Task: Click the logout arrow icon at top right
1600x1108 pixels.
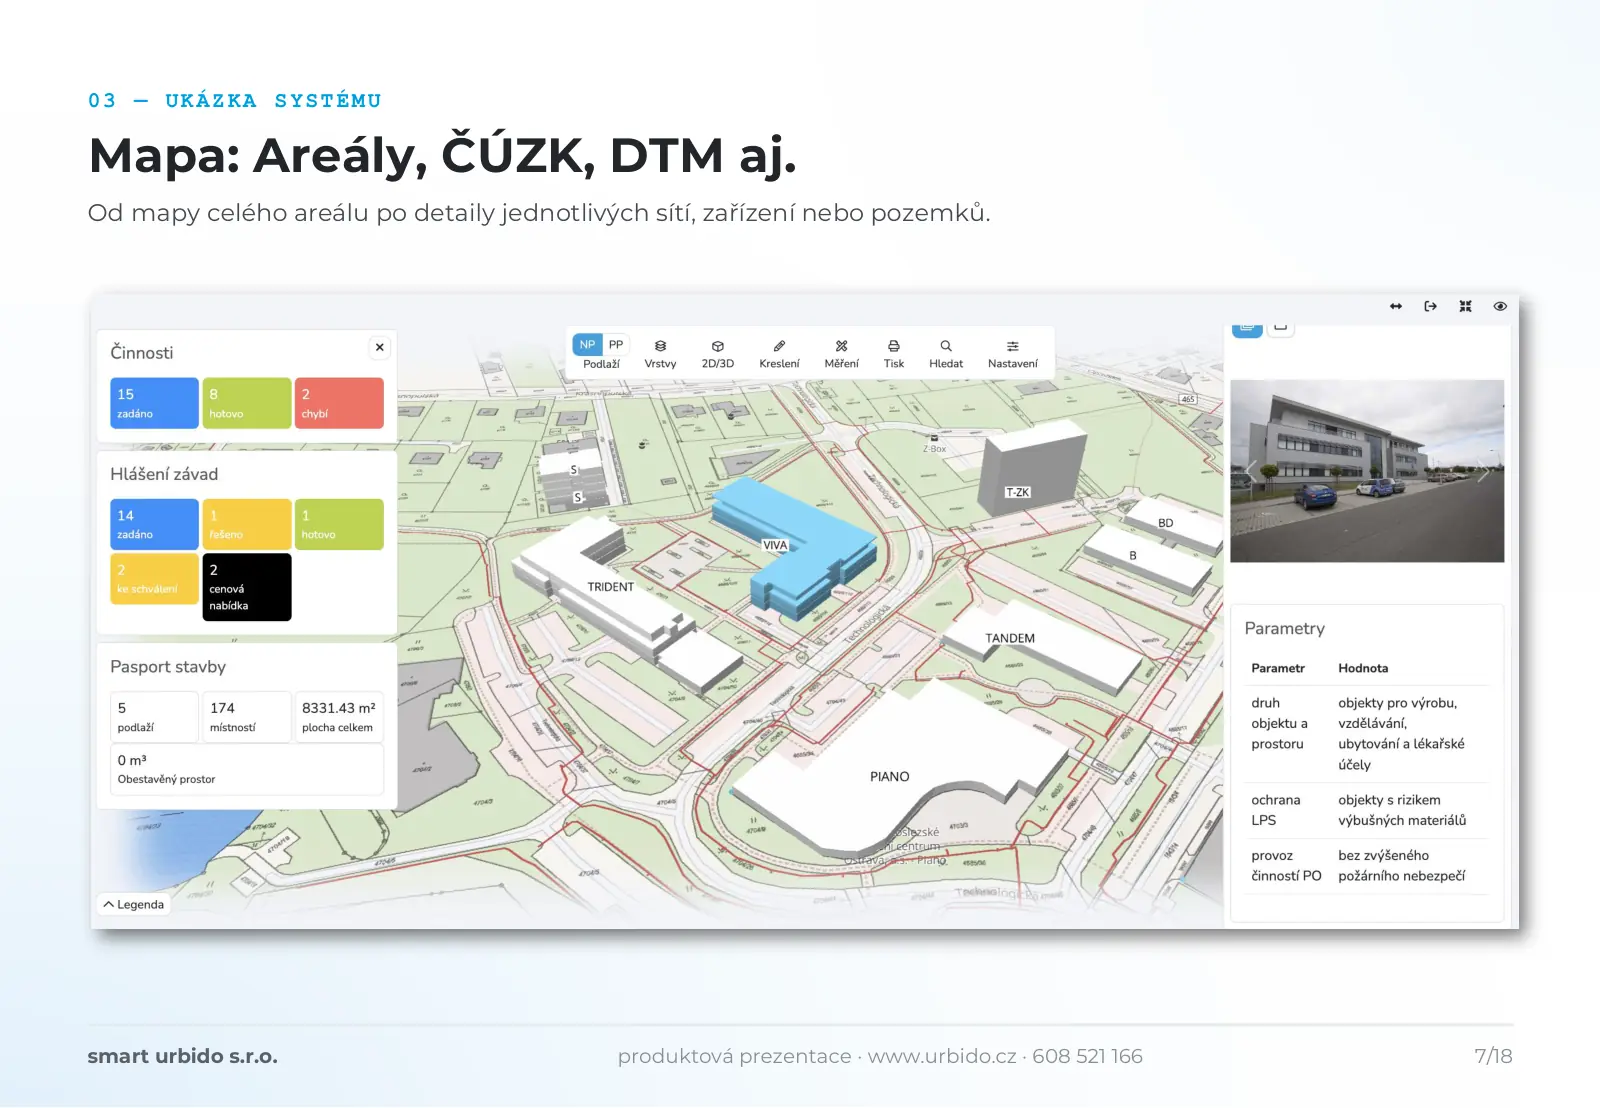Action: tap(1430, 306)
